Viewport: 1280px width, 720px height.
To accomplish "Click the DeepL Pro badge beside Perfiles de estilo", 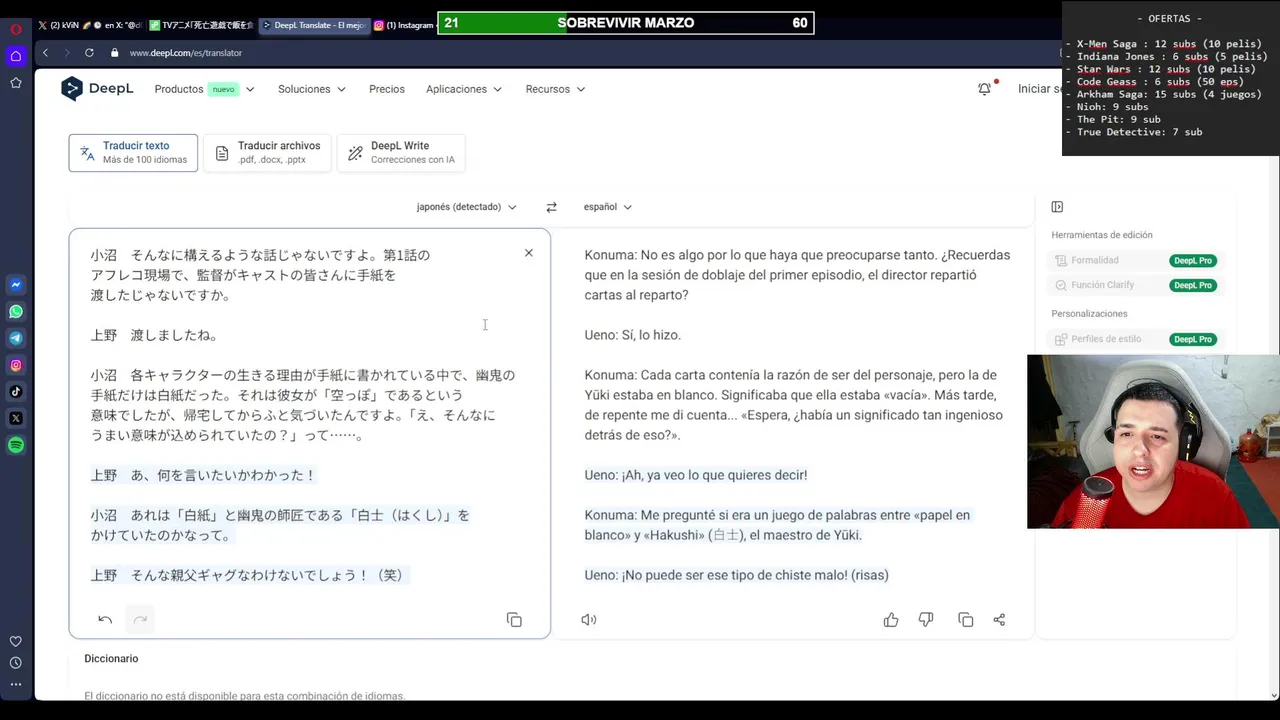I will pos(1193,339).
